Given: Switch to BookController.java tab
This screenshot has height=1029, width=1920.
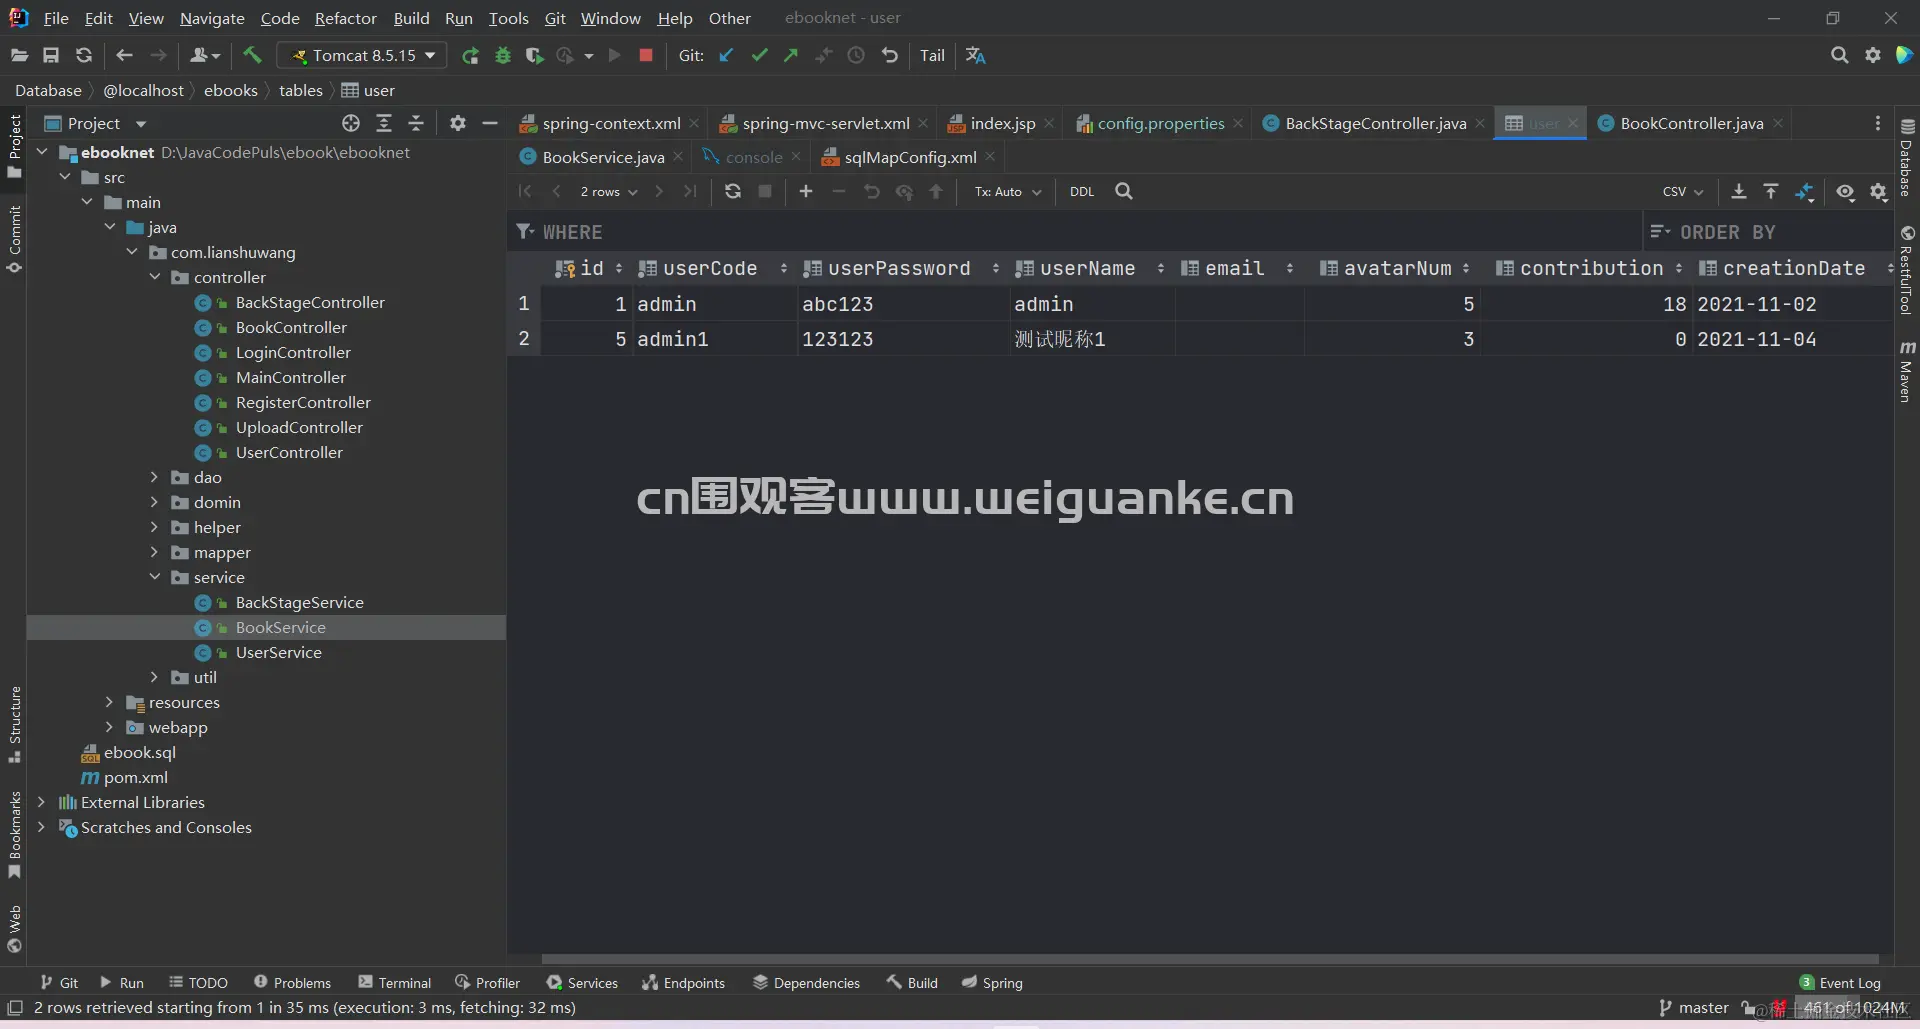Looking at the screenshot, I should point(1691,123).
